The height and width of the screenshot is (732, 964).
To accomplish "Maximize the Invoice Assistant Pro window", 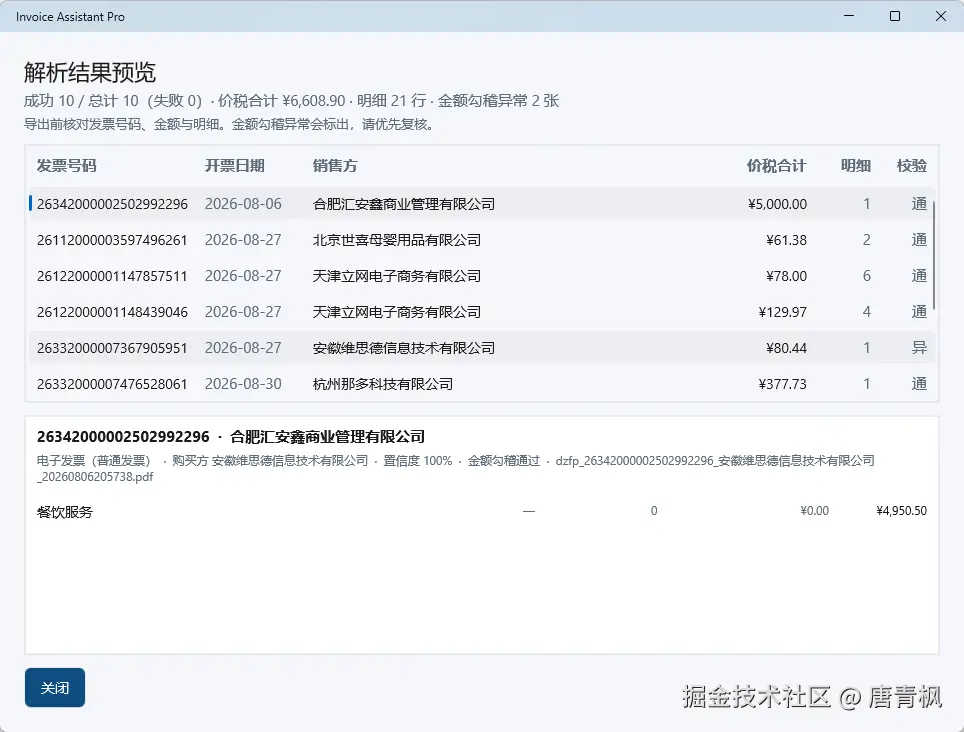I will (x=895, y=16).
